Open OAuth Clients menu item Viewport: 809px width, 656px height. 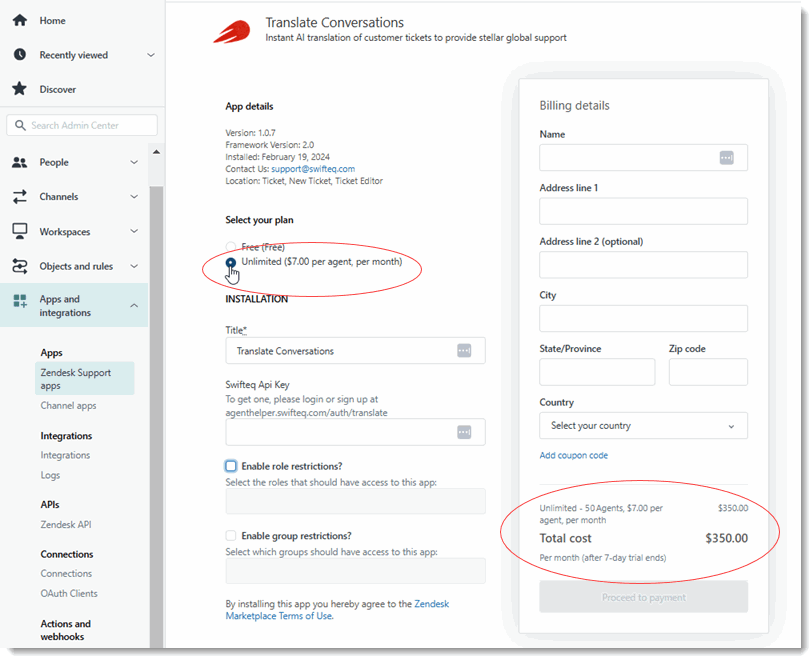point(69,594)
